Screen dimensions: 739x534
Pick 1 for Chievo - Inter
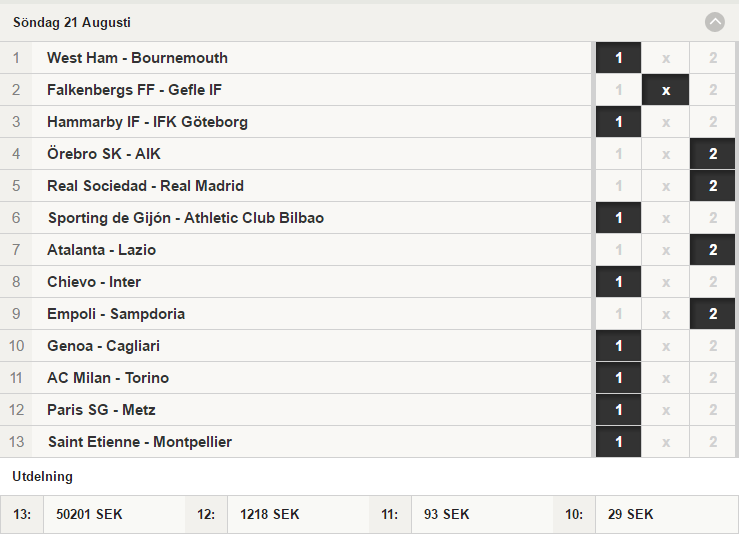click(x=618, y=282)
